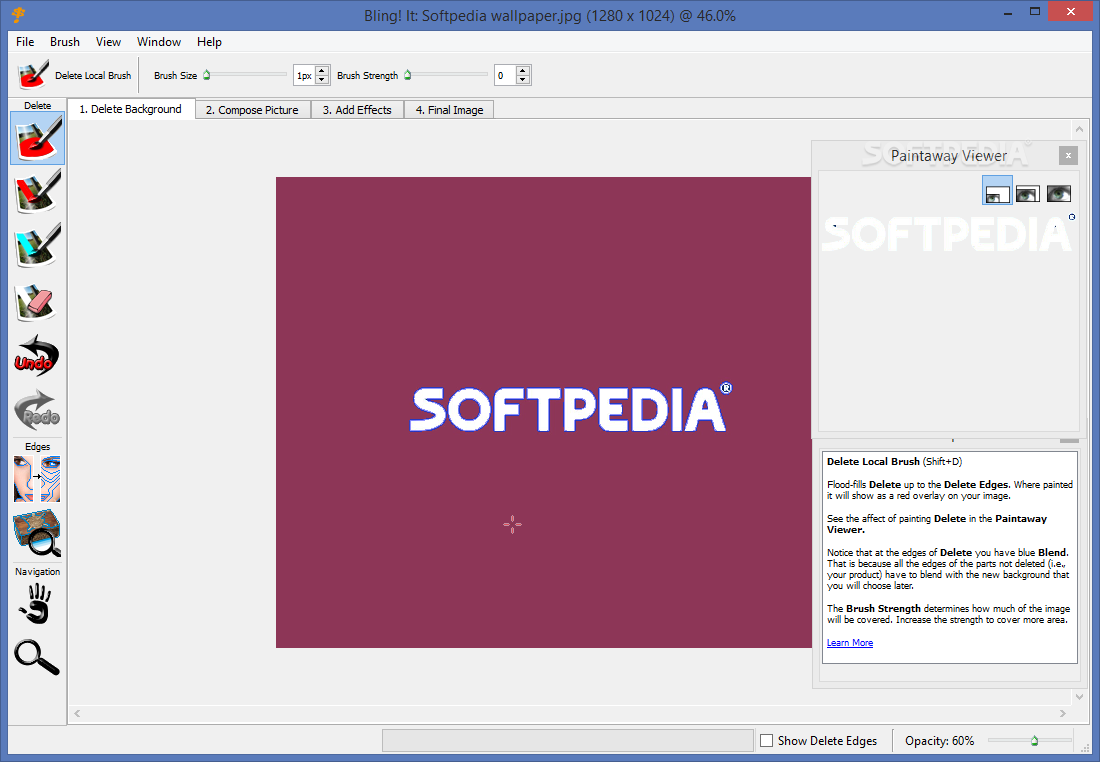
Task: Switch to 1. Delete Background tab
Action: 130,109
